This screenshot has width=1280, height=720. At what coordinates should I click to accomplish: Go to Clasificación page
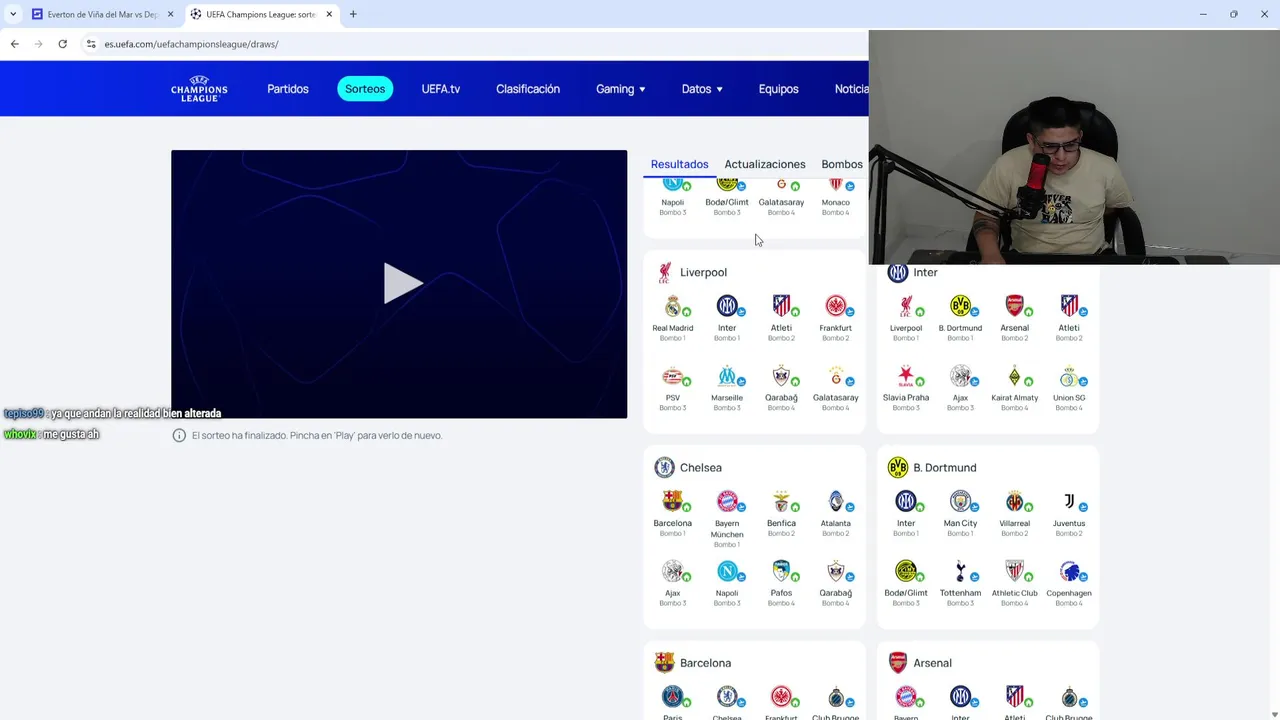tap(528, 89)
